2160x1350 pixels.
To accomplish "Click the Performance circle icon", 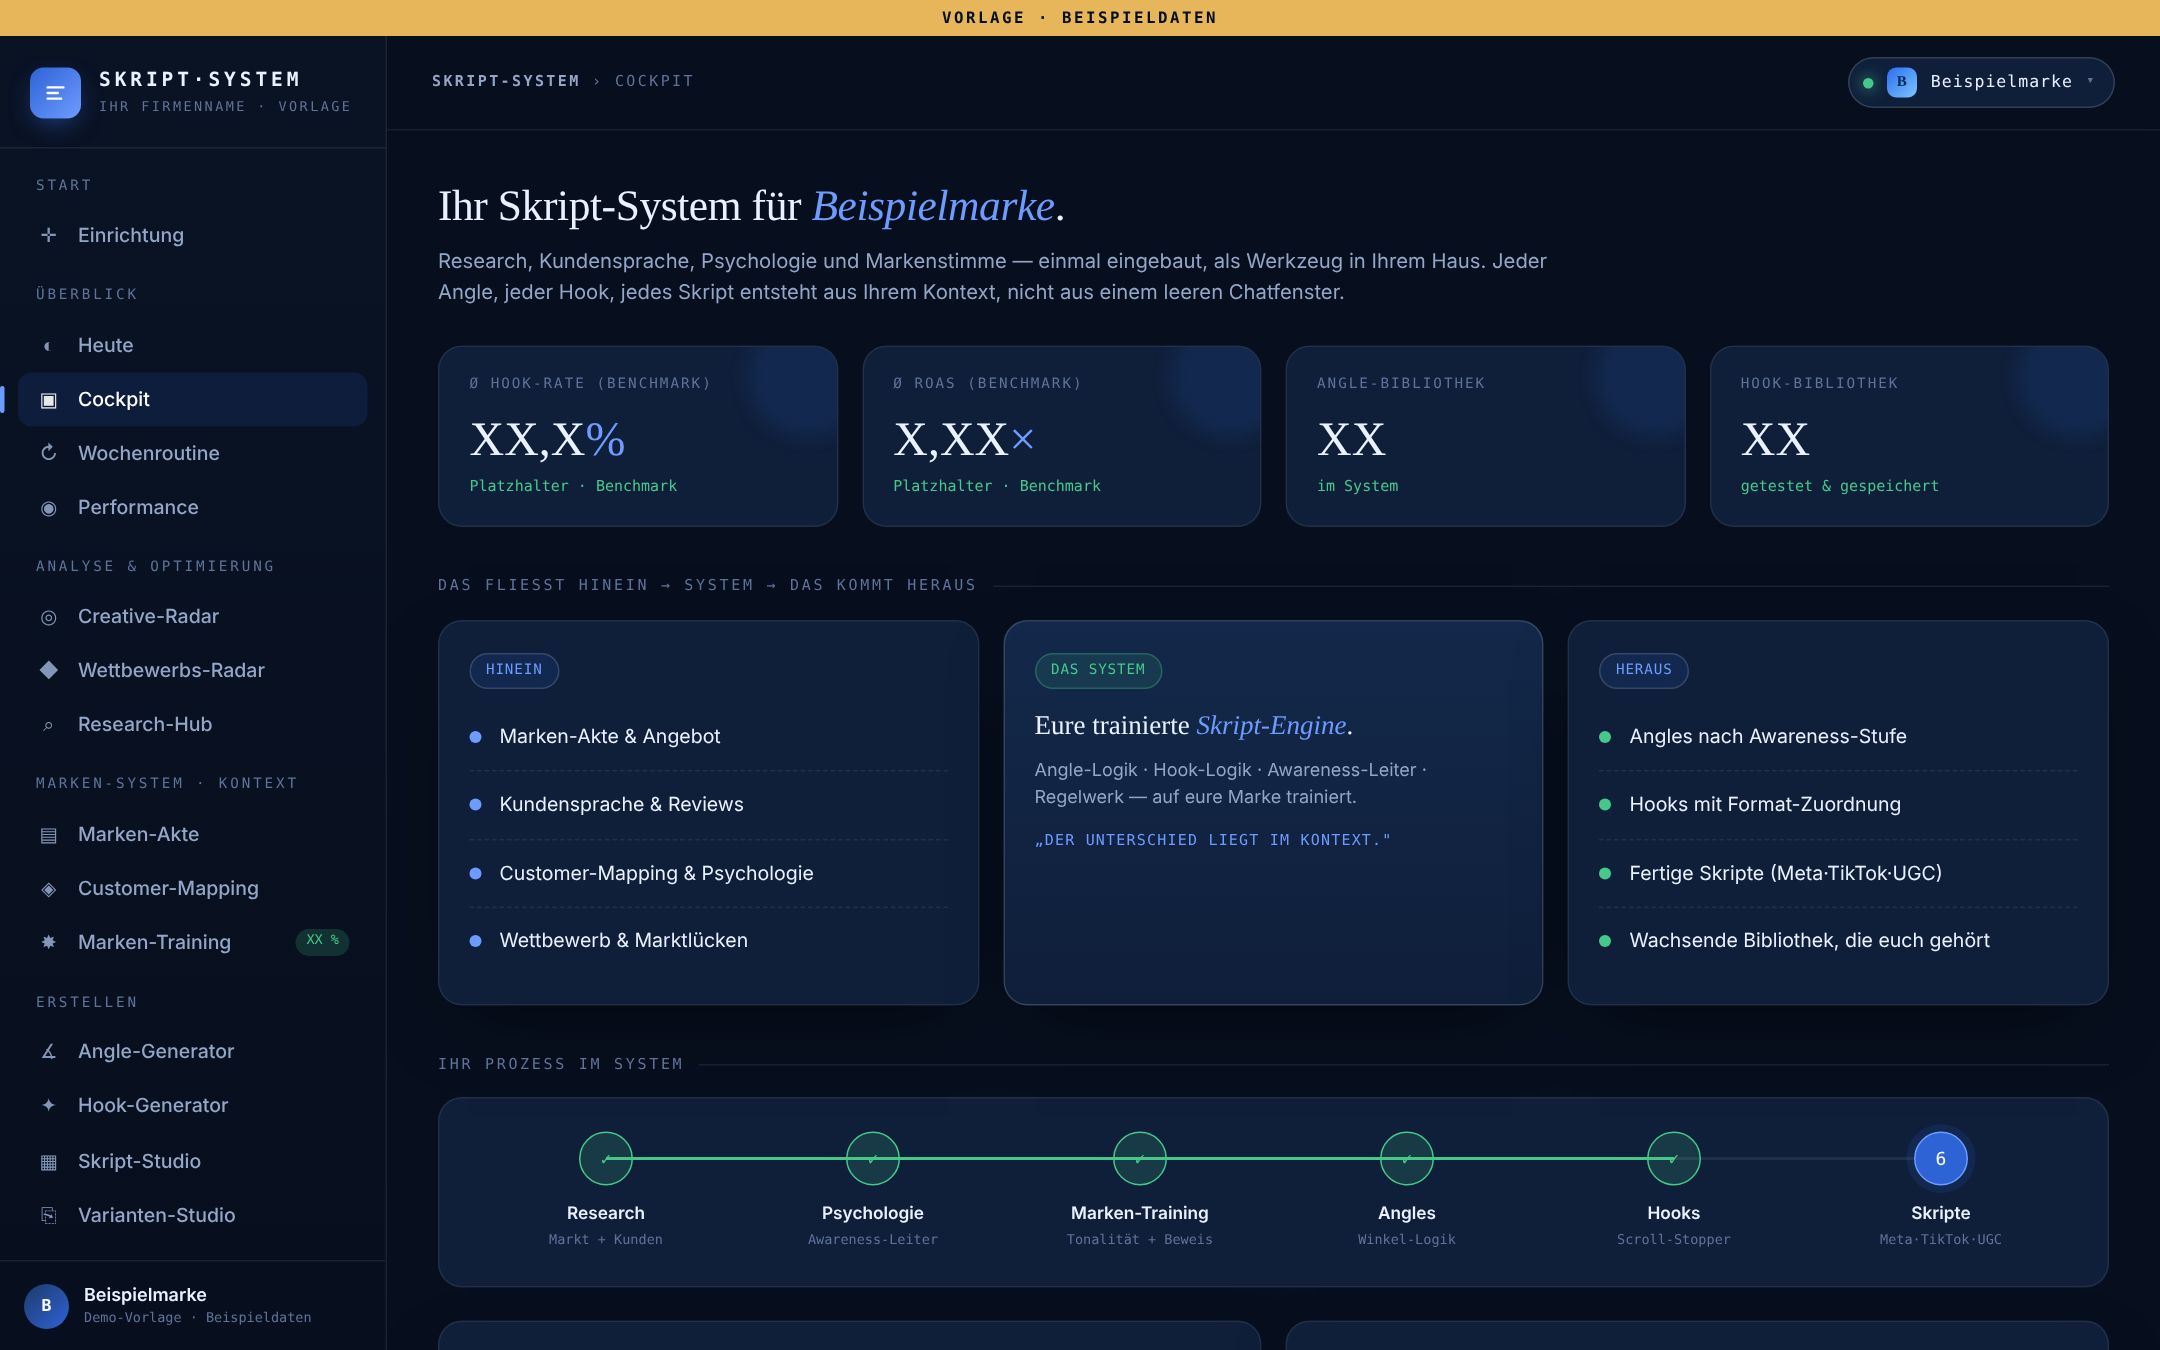I will (48, 508).
